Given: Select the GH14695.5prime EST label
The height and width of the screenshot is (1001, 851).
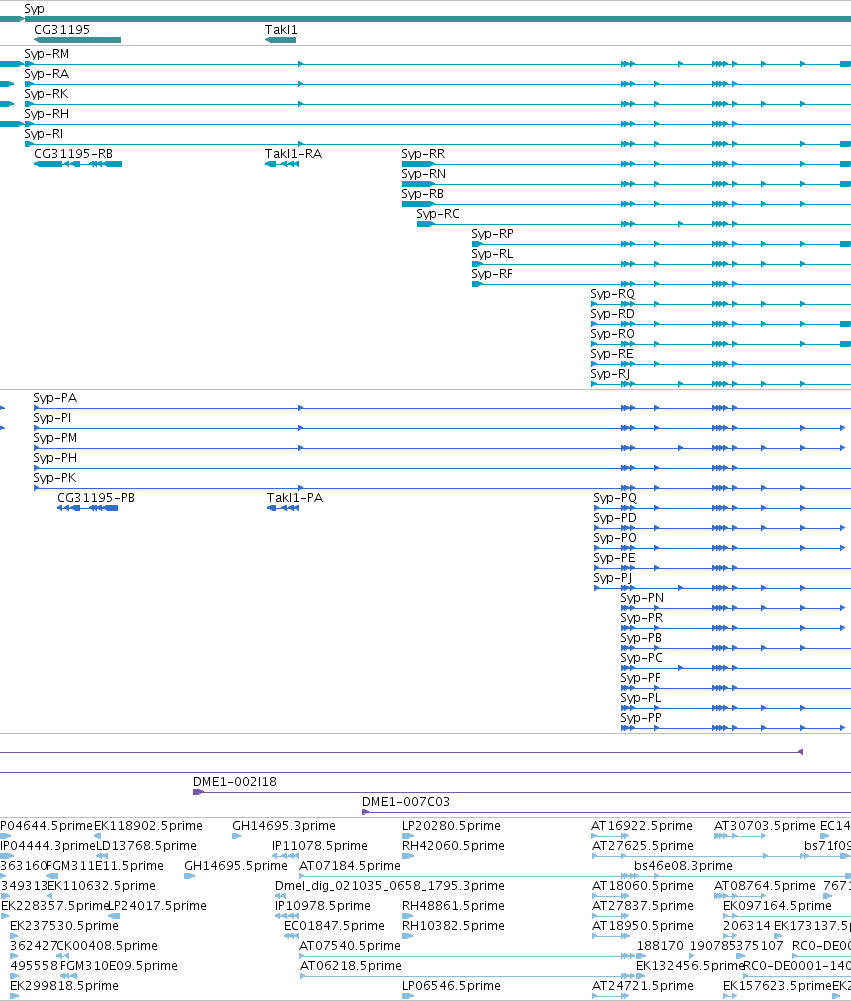Looking at the screenshot, I should tap(236, 866).
